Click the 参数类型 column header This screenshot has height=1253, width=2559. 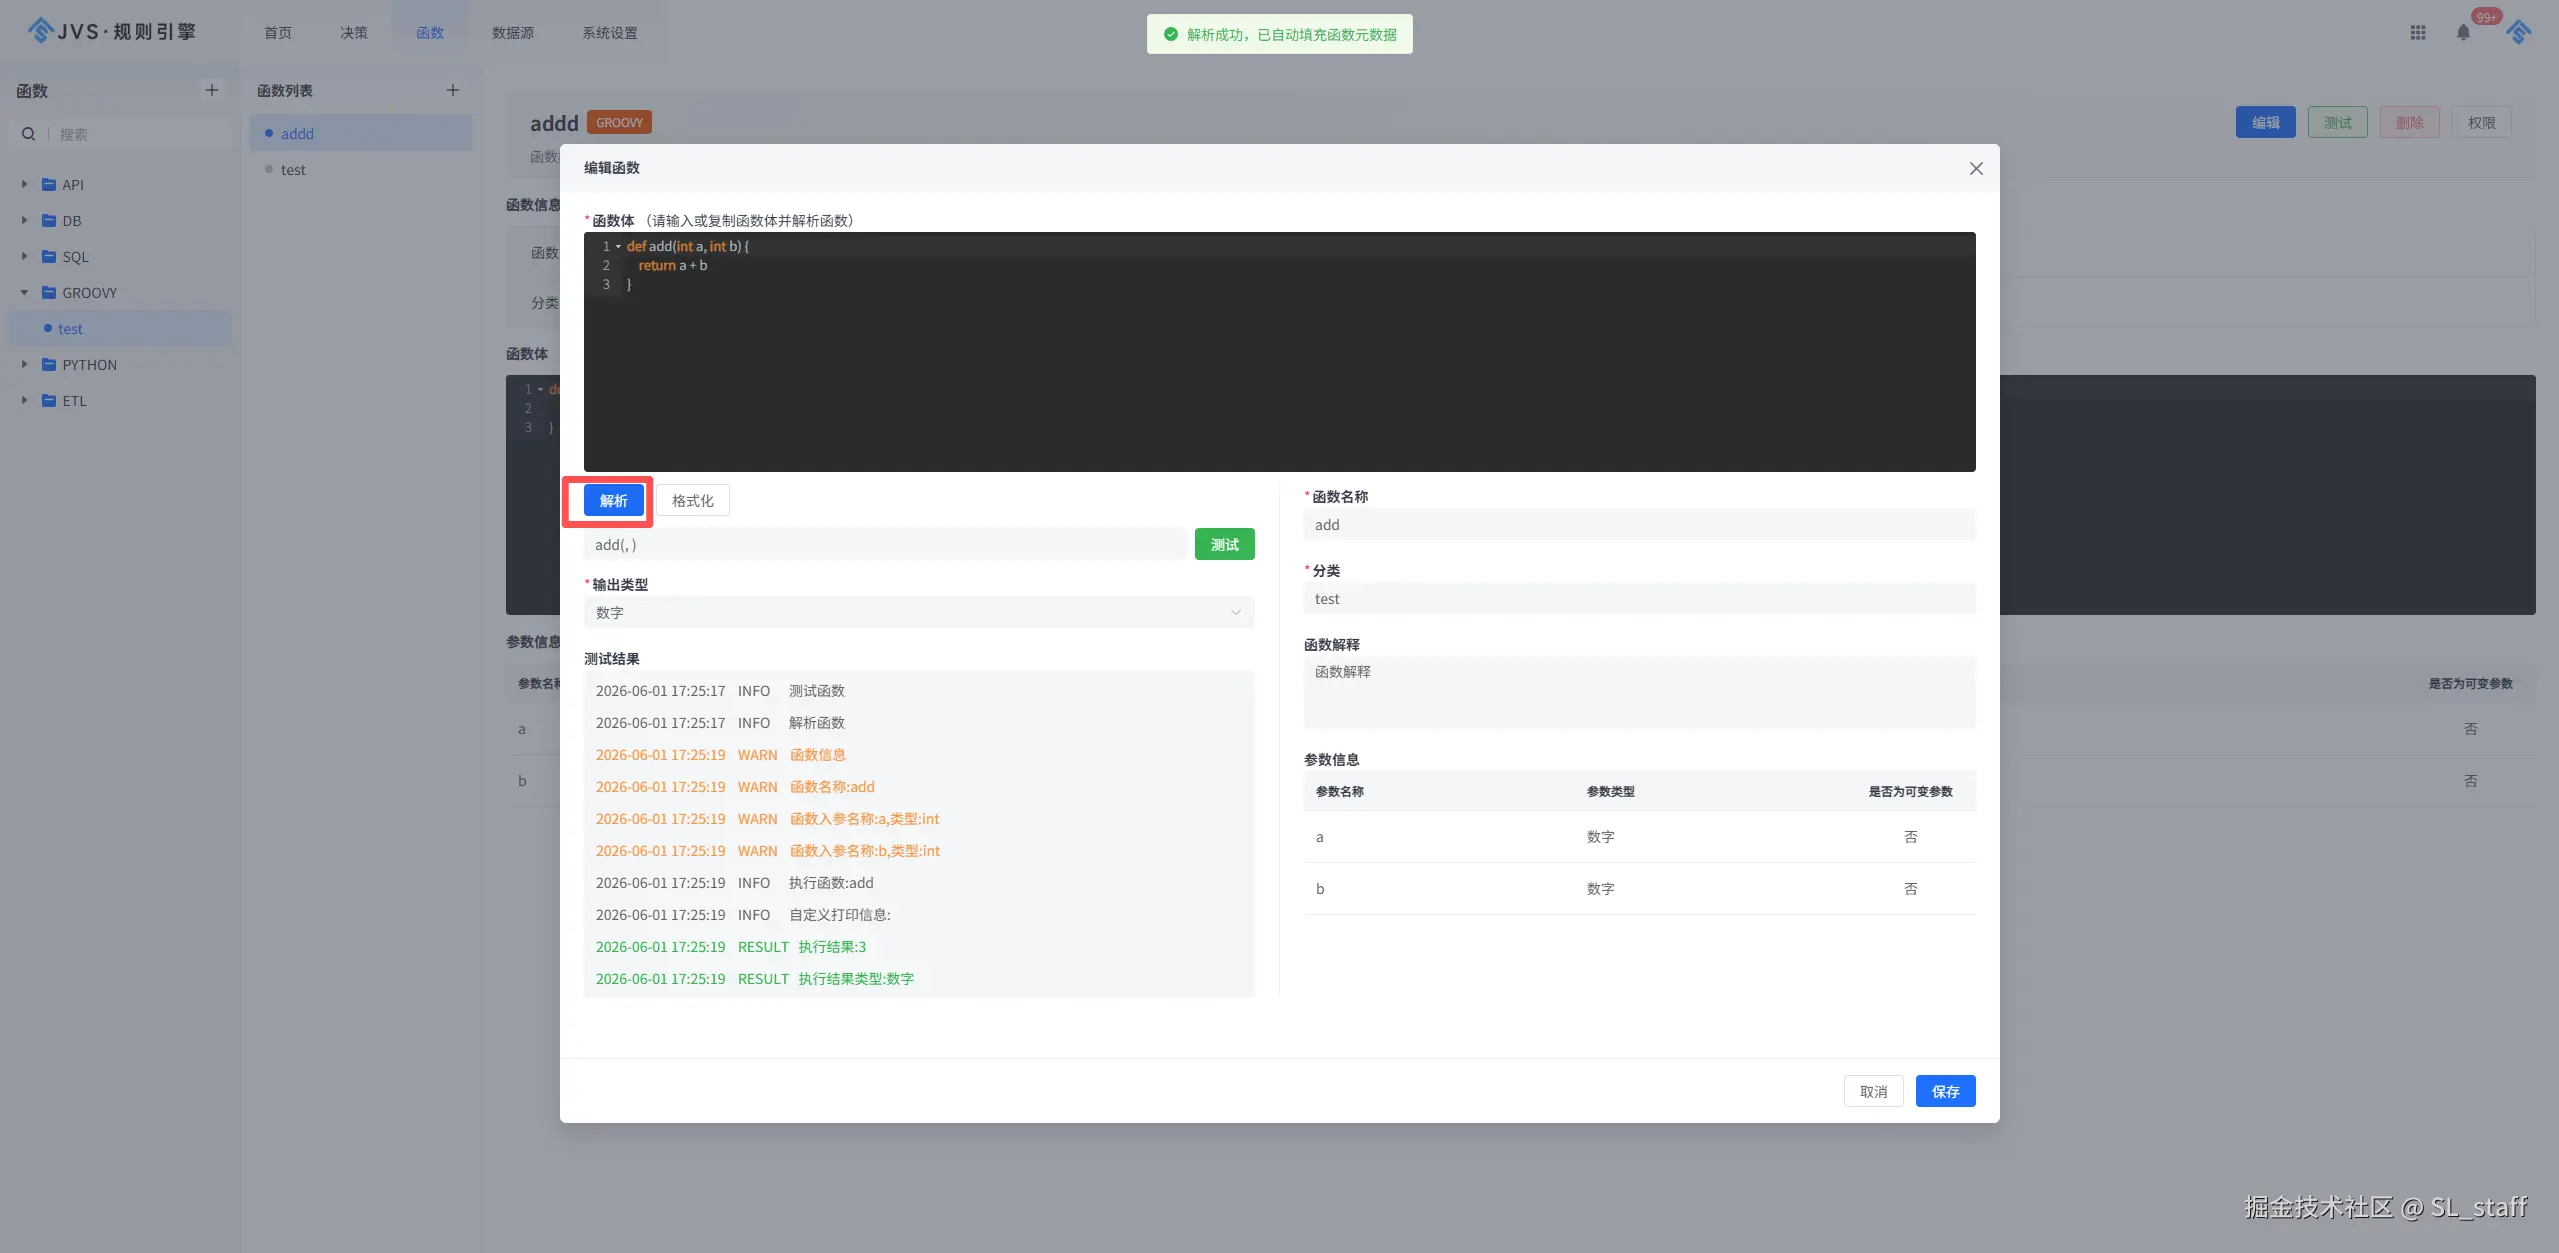click(1610, 791)
